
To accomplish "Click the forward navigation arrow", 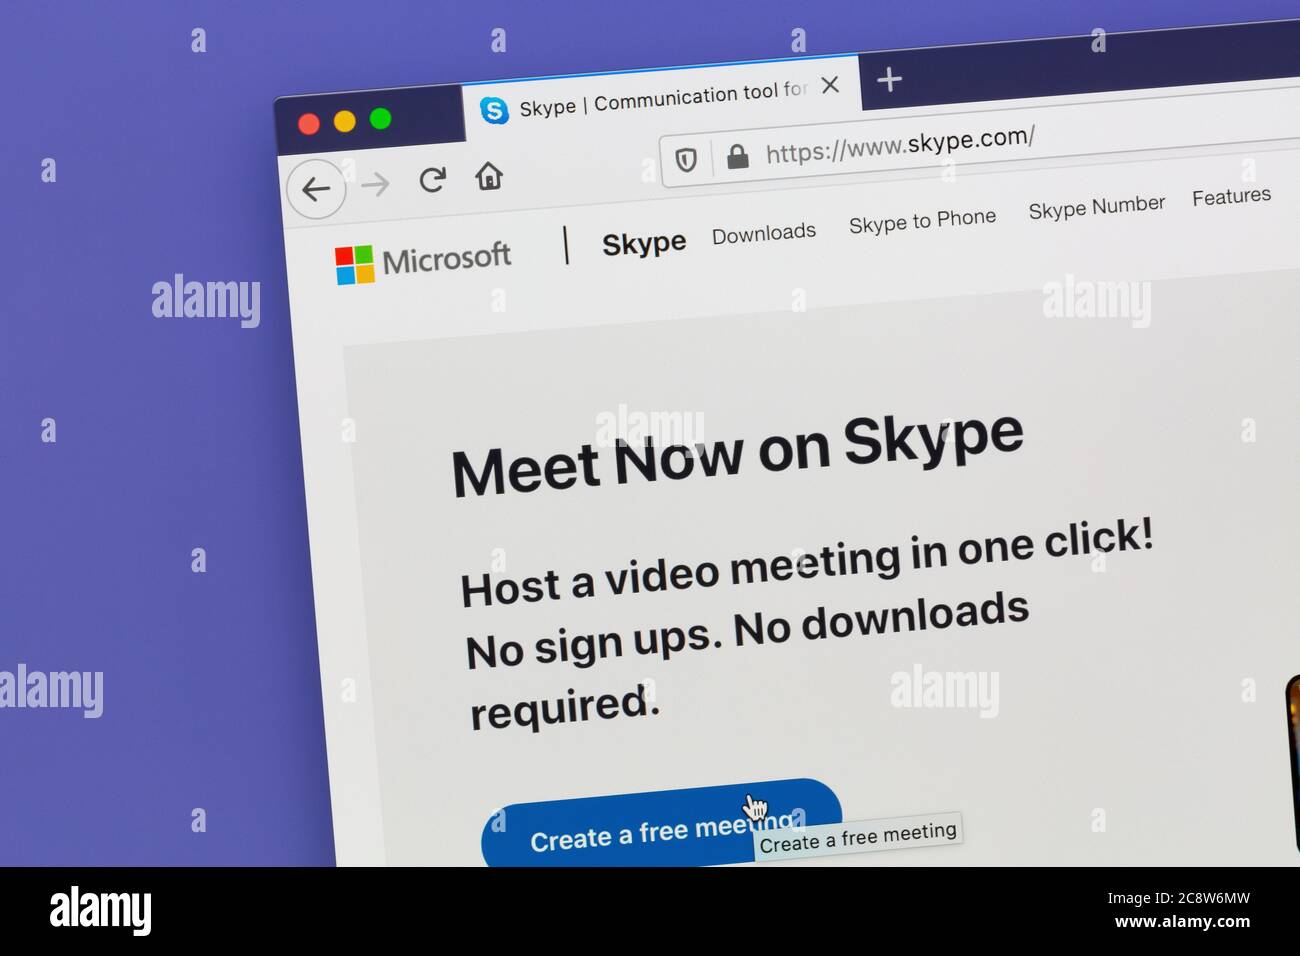I will pyautogui.click(x=376, y=184).
